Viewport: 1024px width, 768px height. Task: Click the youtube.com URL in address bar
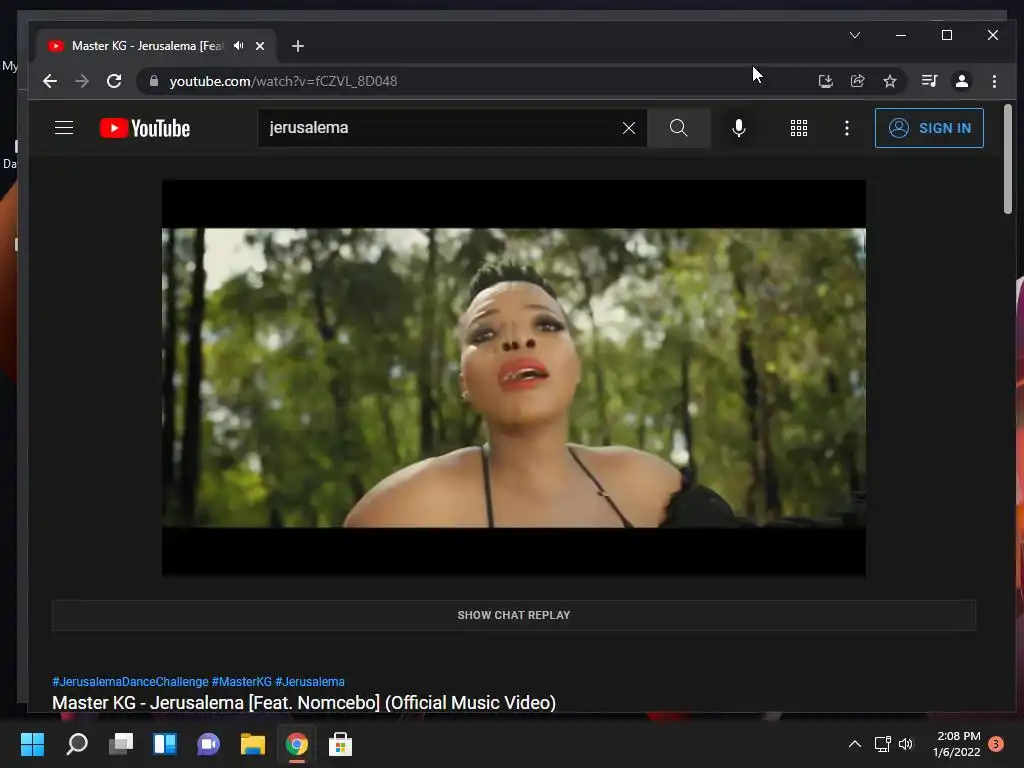(283, 81)
